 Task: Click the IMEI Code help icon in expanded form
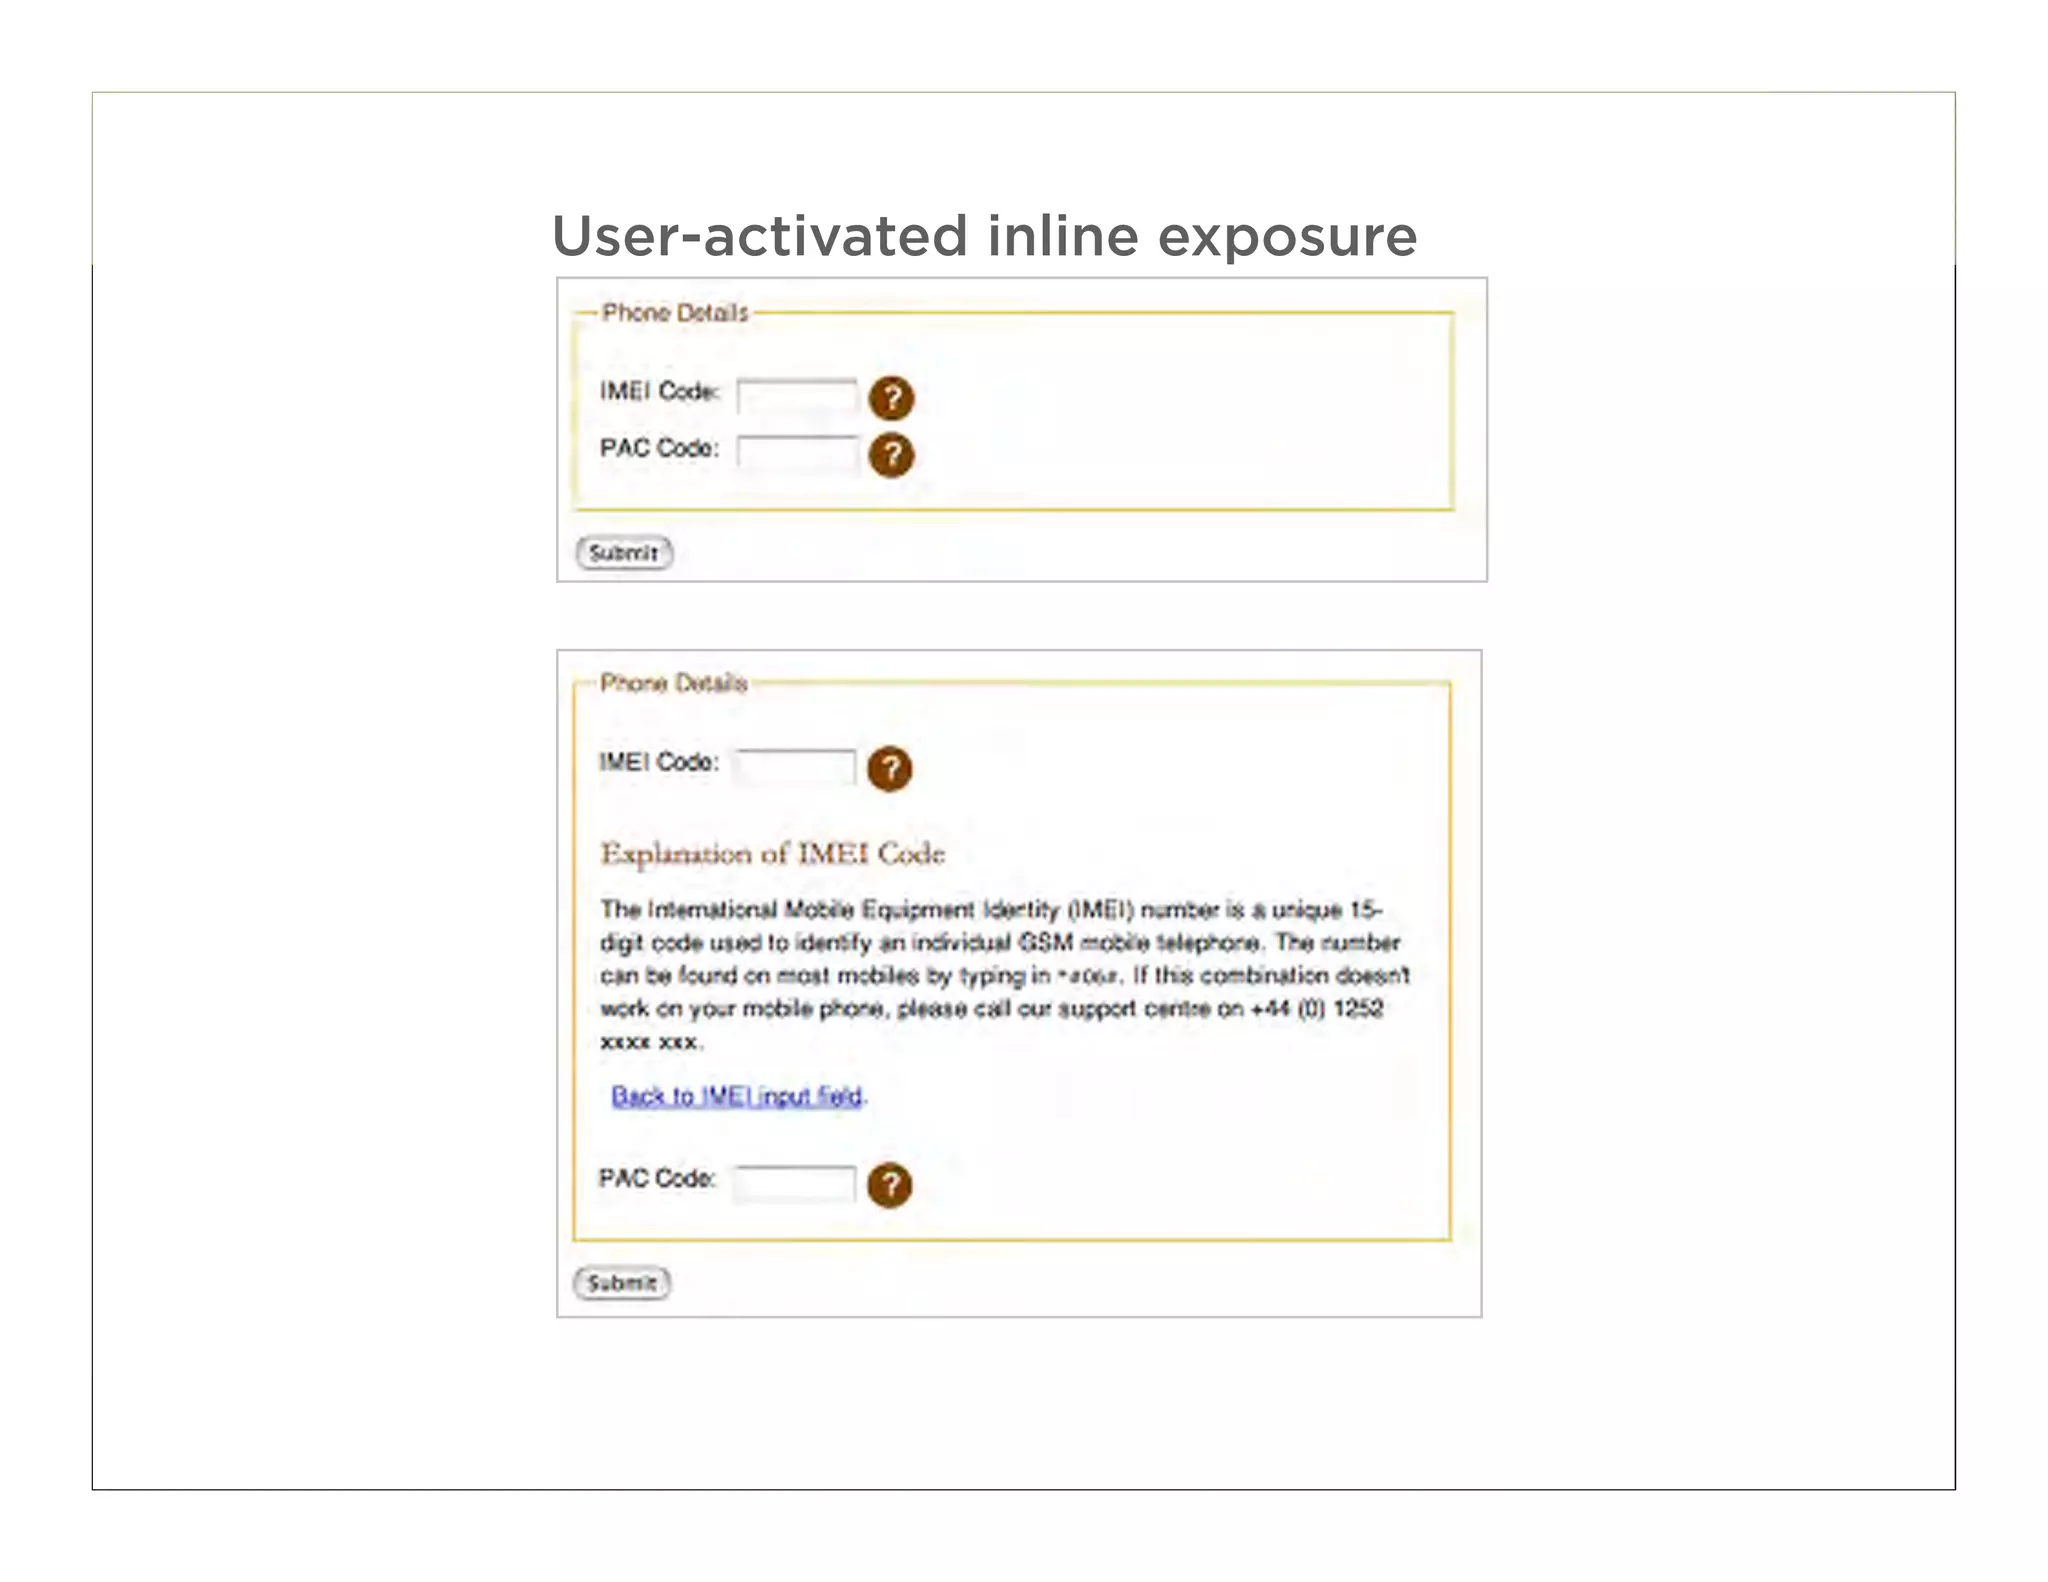(889, 769)
